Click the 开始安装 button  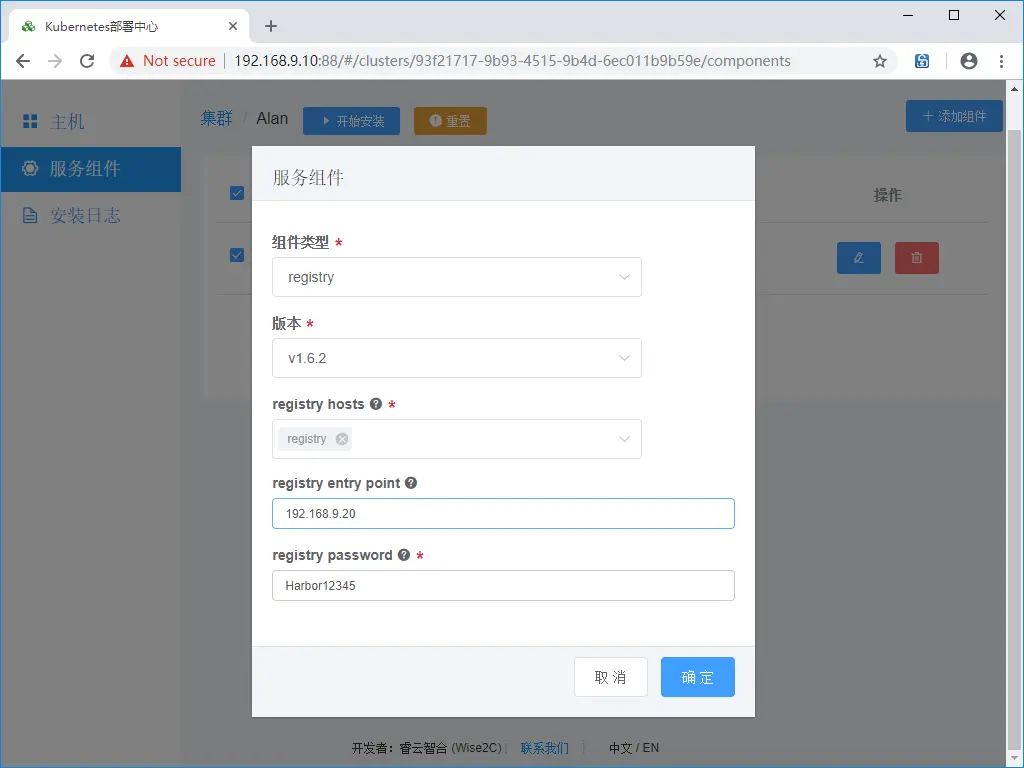tap(351, 121)
